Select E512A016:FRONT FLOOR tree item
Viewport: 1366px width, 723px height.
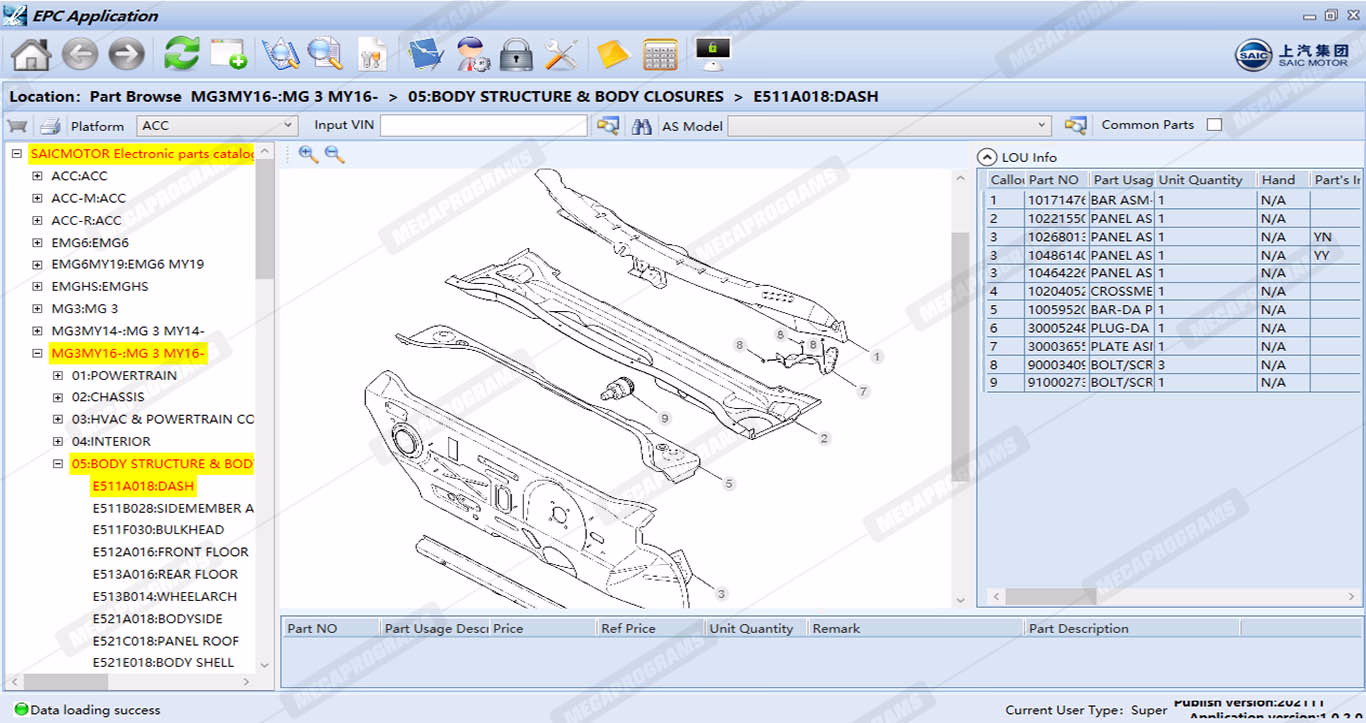[x=170, y=552]
